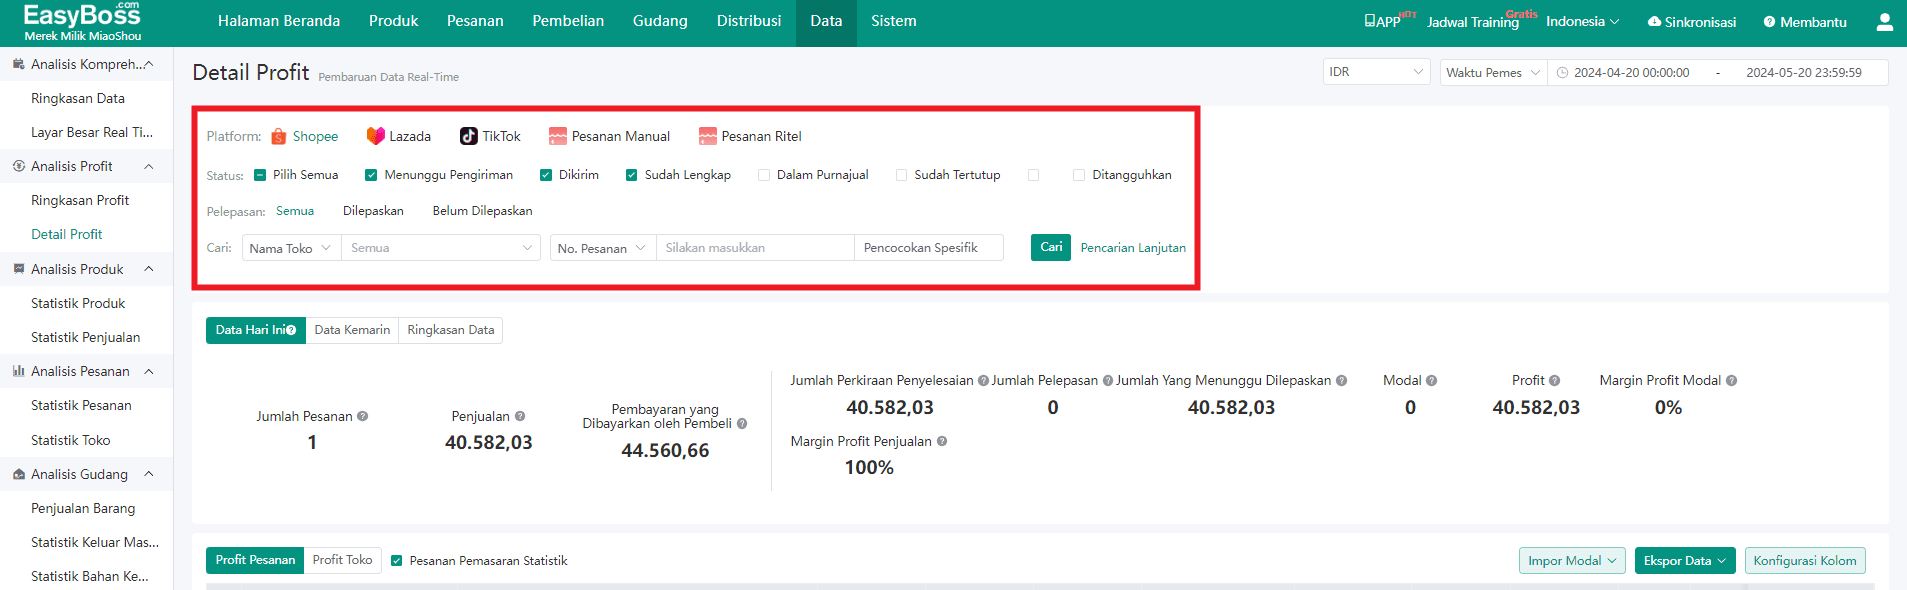Click the Lazada platform icon
1907x590 pixels.
click(375, 136)
